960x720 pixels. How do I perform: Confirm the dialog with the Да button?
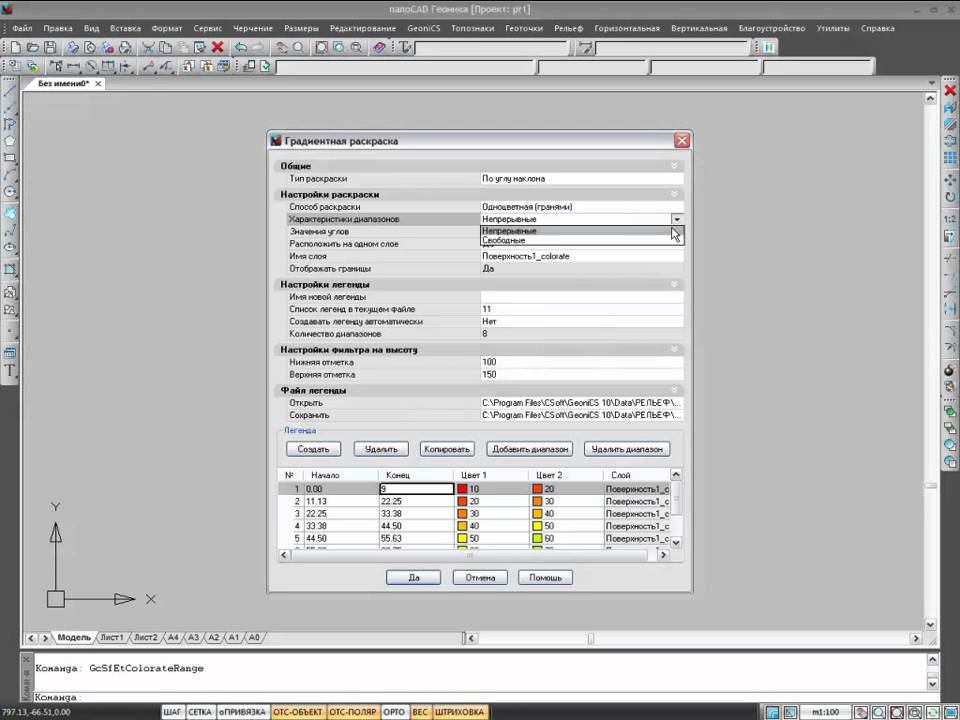(413, 577)
